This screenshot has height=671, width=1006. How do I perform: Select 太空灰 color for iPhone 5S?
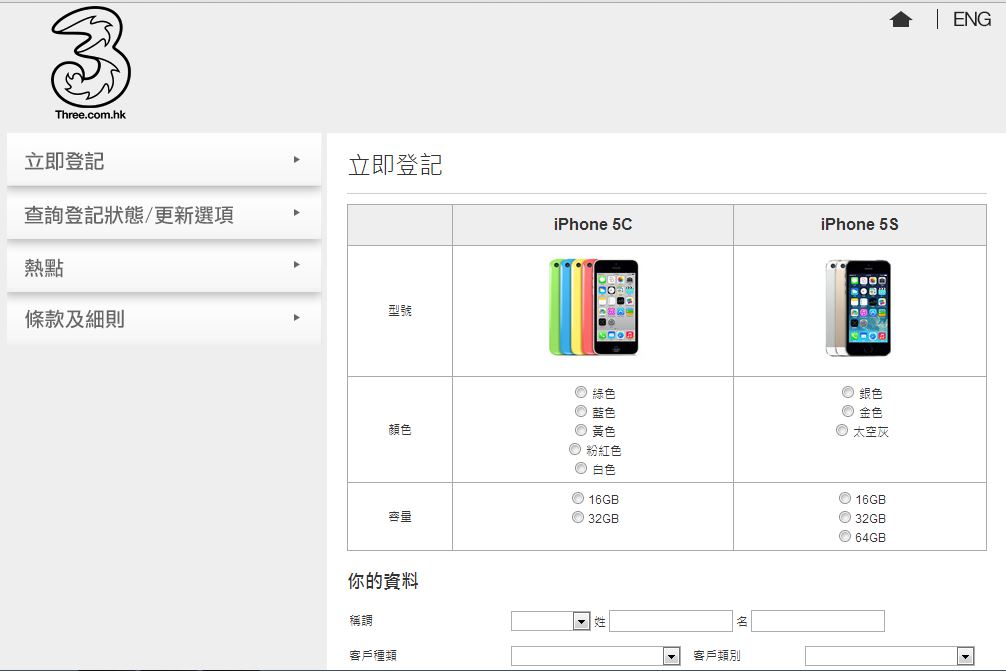(842, 431)
